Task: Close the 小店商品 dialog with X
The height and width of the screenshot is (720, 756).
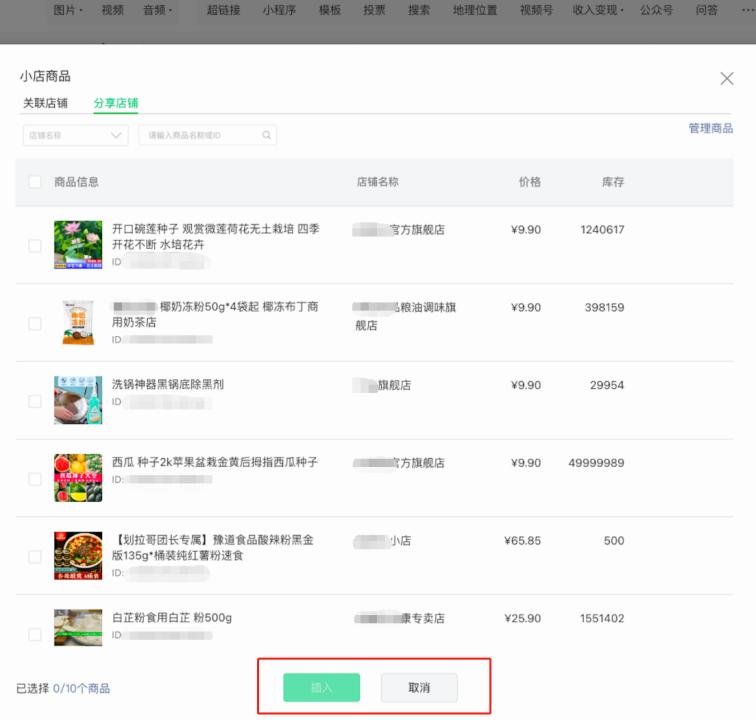Action: pyautogui.click(x=727, y=78)
